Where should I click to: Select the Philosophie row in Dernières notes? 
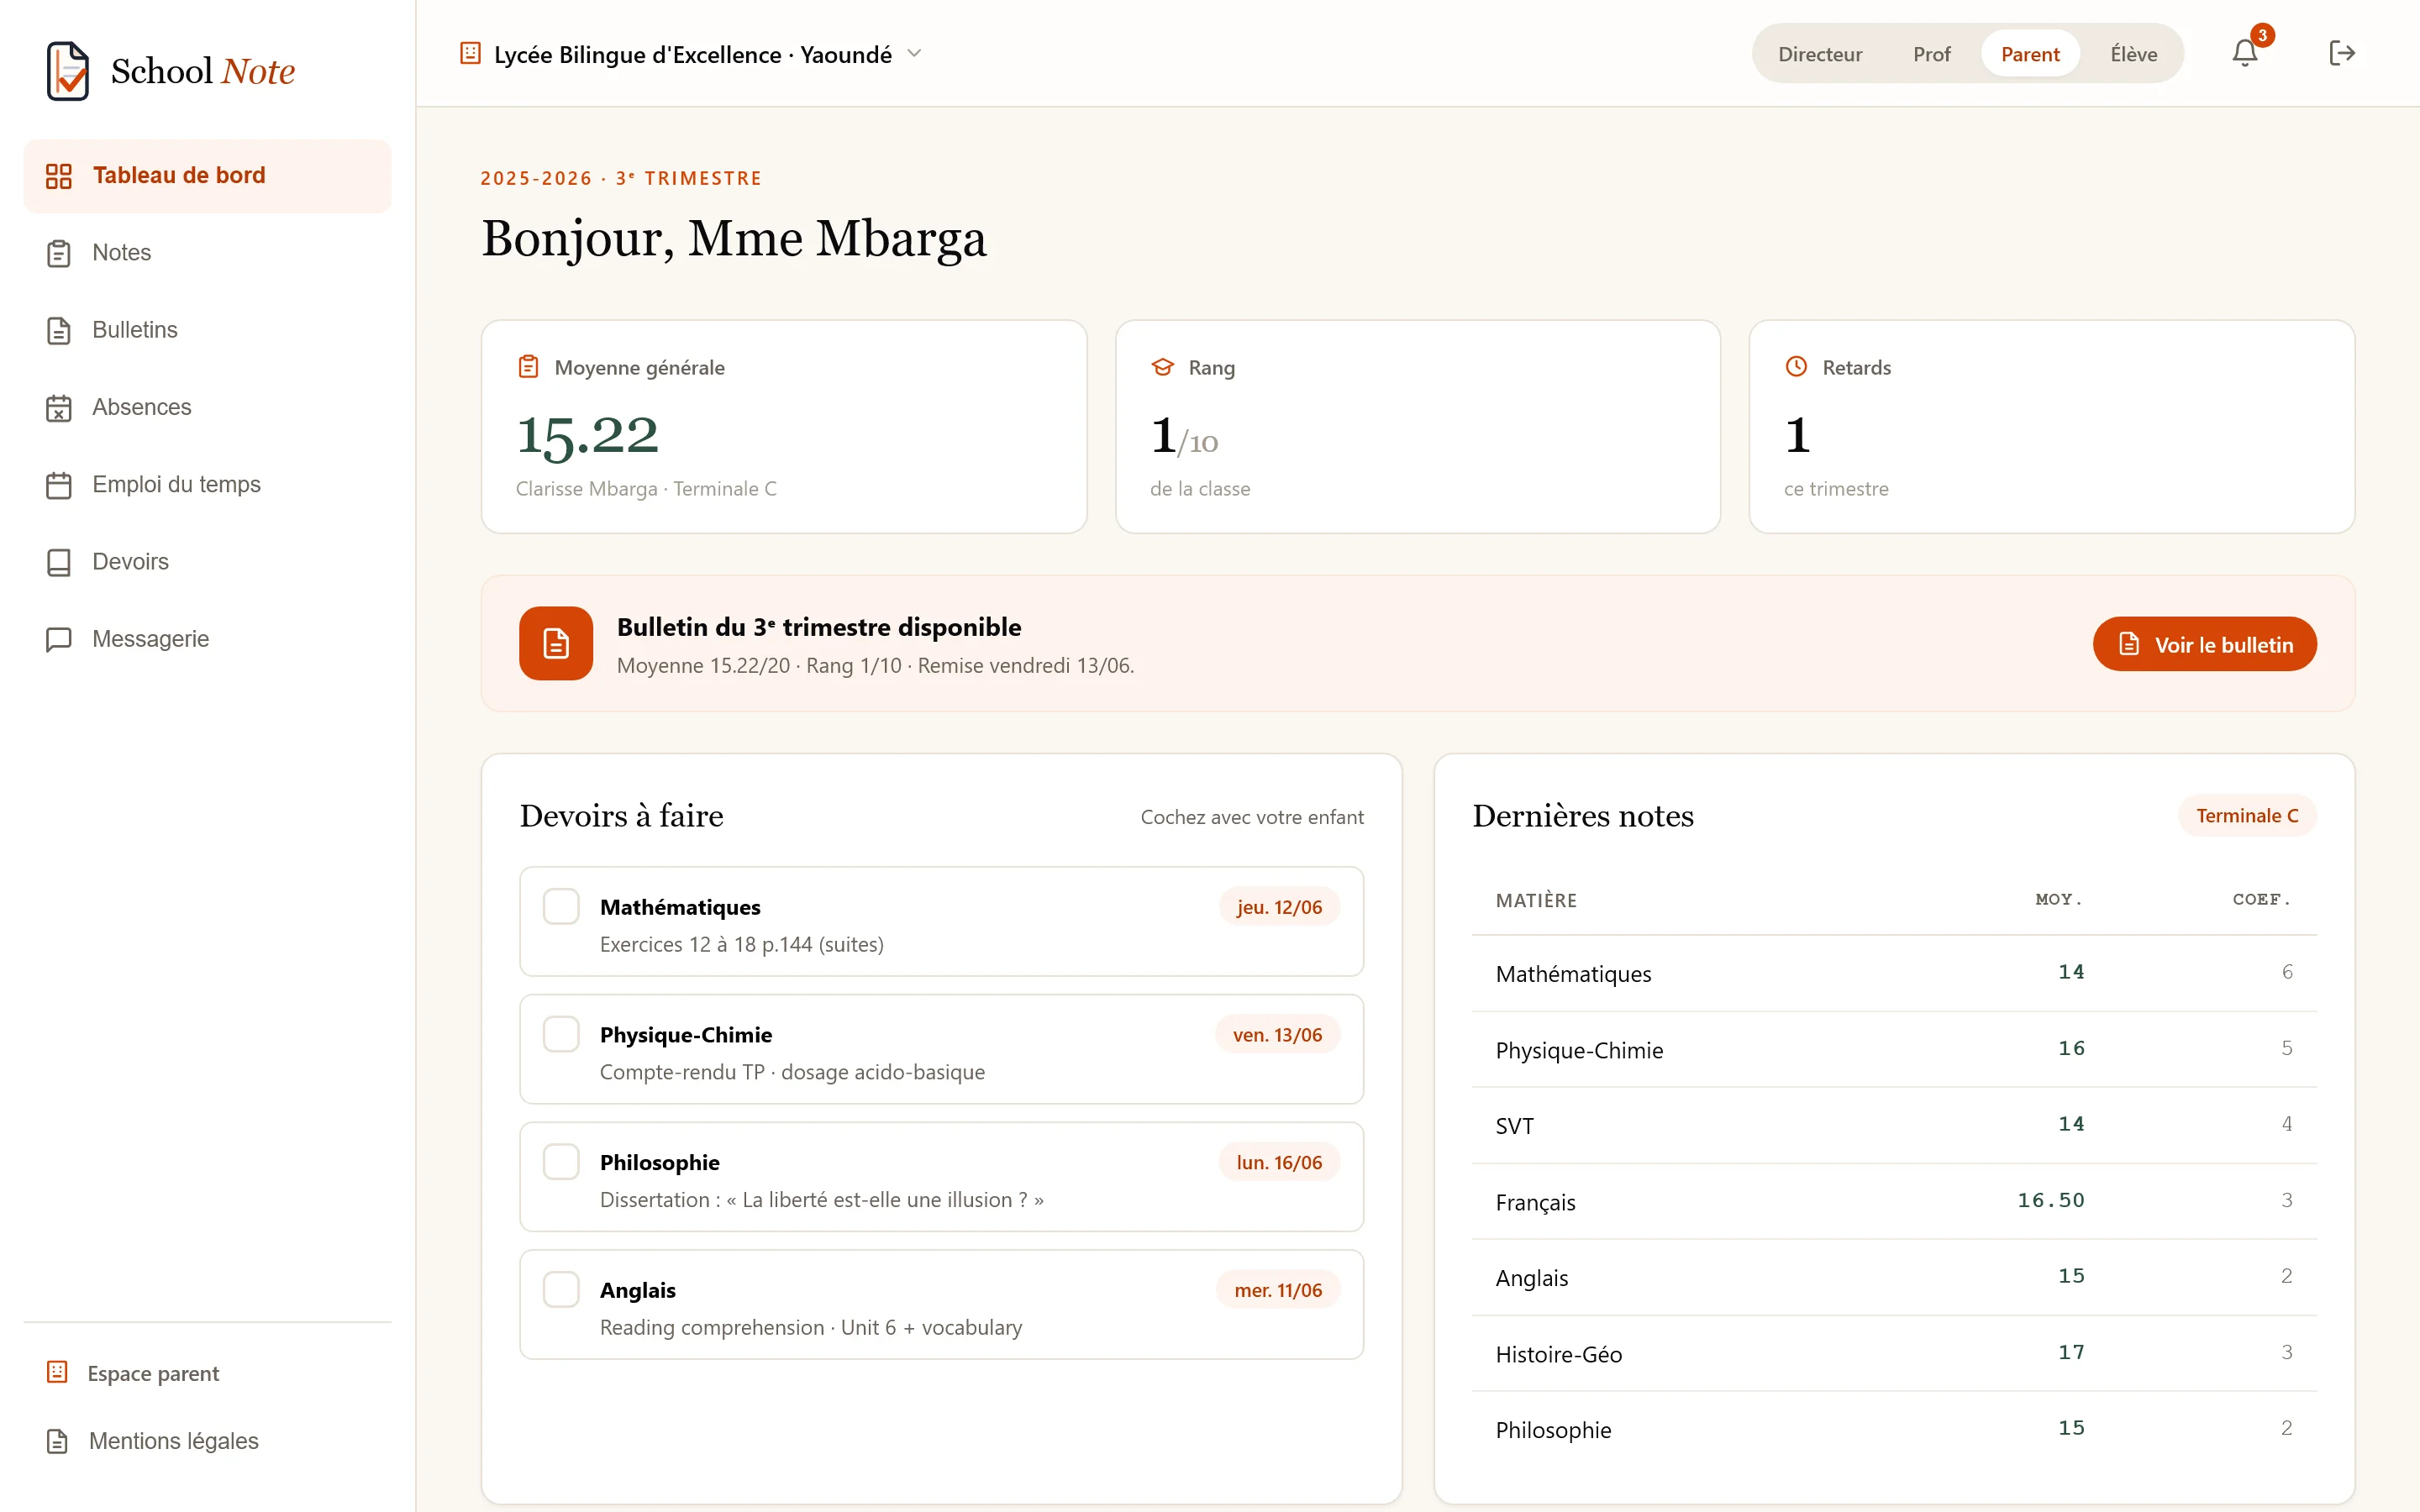point(1894,1429)
